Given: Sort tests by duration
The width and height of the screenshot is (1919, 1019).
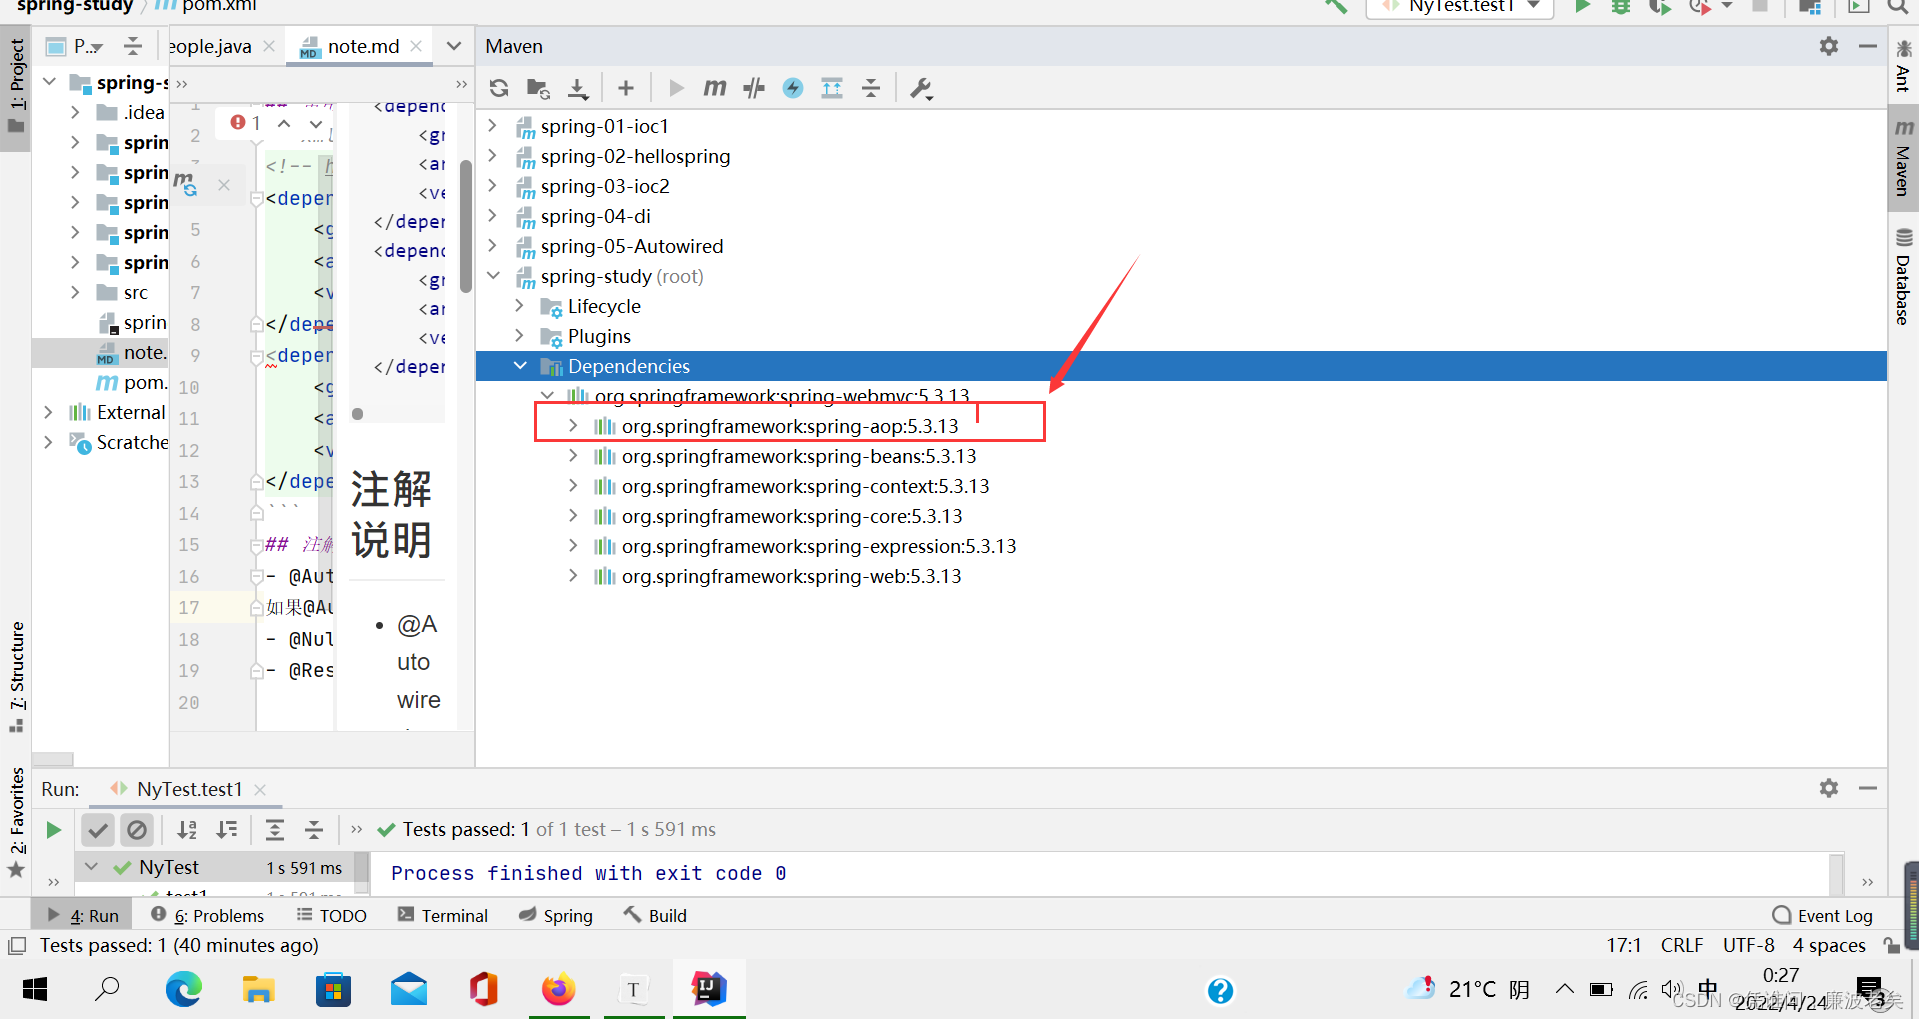Looking at the screenshot, I should click(227, 830).
